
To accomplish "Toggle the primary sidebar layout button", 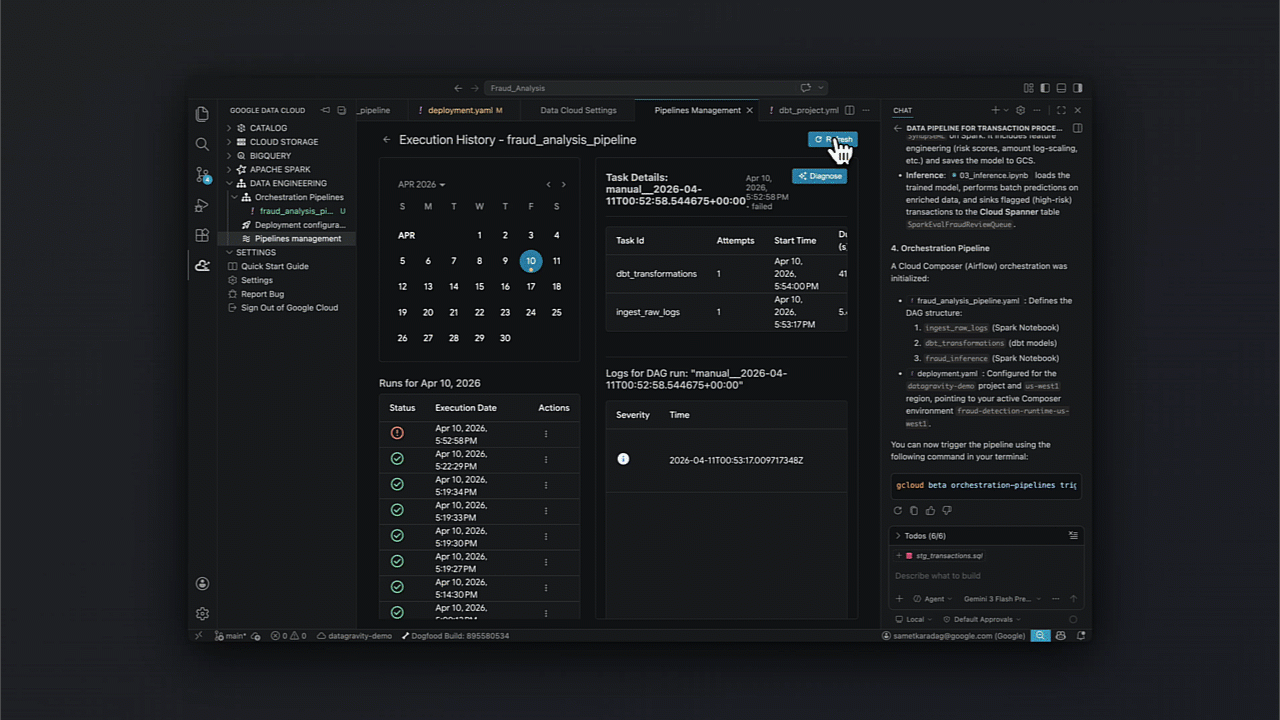I will tap(1045, 88).
